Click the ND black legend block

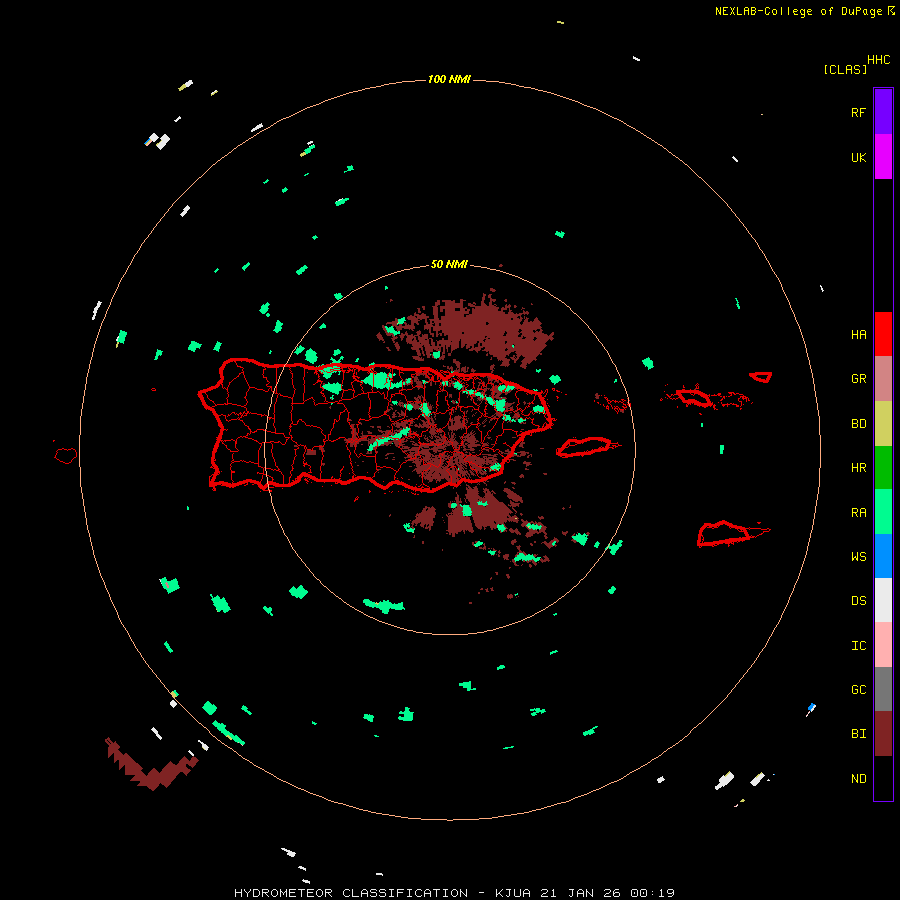click(883, 778)
